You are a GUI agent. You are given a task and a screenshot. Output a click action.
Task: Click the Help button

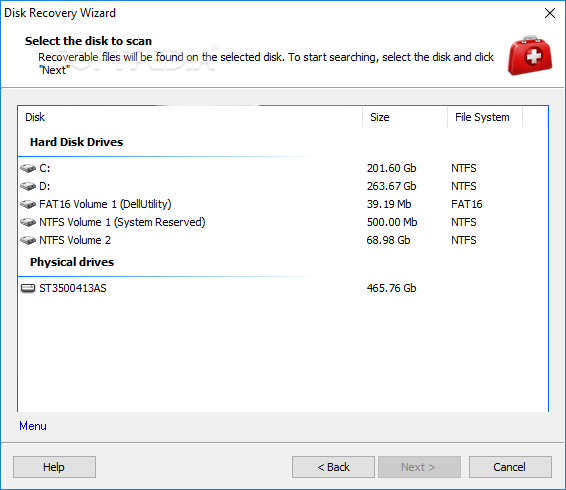click(x=55, y=467)
